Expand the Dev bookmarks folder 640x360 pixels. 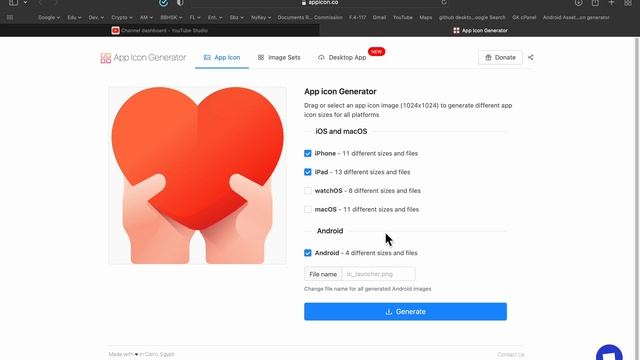(x=96, y=18)
